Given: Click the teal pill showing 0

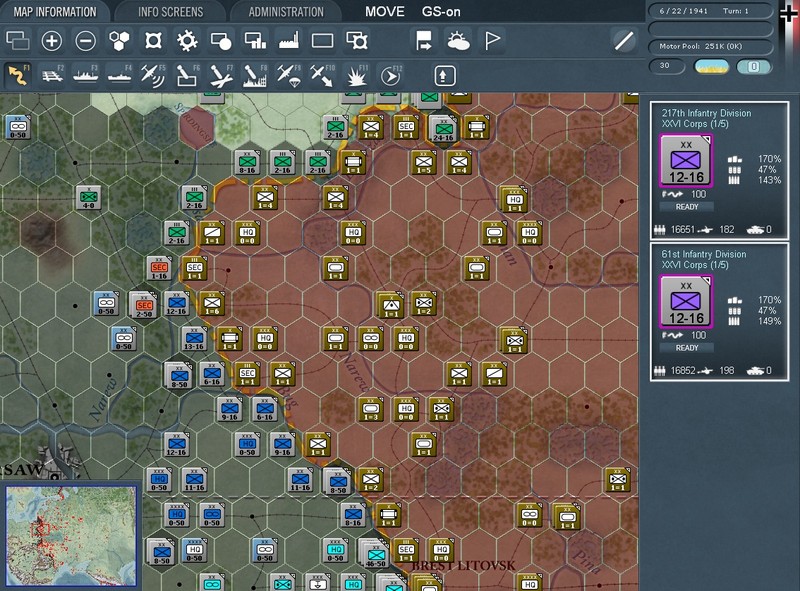Looking at the screenshot, I should point(754,66).
